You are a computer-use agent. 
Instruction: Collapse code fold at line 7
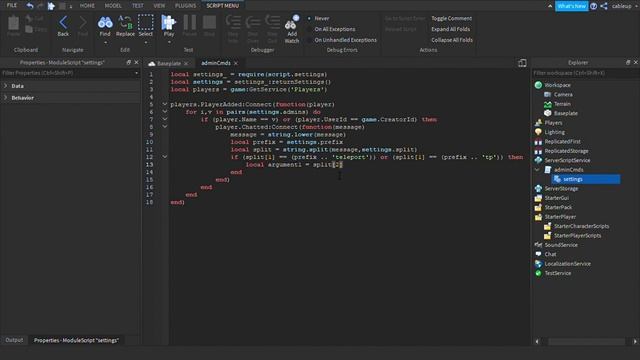point(164,119)
